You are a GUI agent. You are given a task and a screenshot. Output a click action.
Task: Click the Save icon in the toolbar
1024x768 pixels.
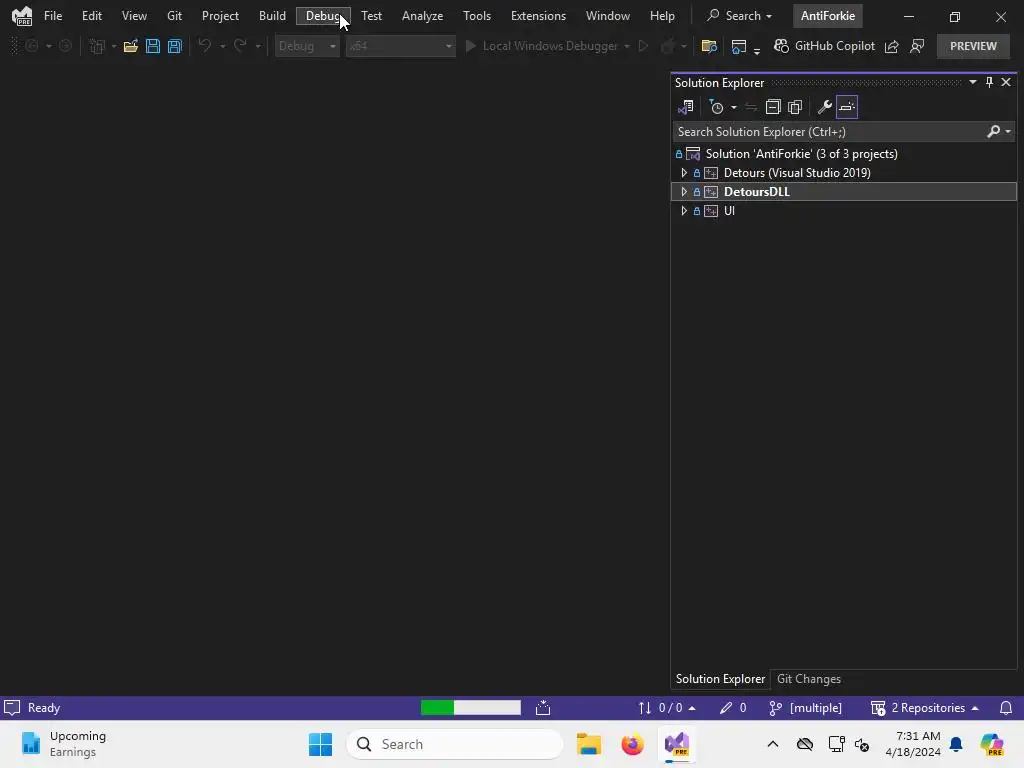(x=153, y=46)
